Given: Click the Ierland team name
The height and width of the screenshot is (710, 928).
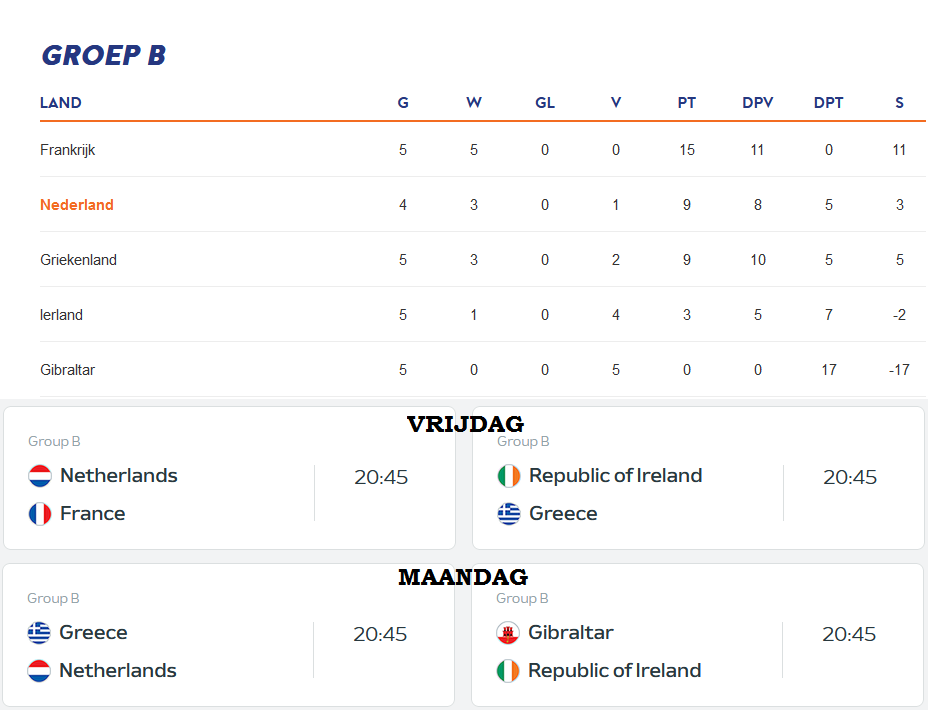Looking at the screenshot, I should [61, 315].
